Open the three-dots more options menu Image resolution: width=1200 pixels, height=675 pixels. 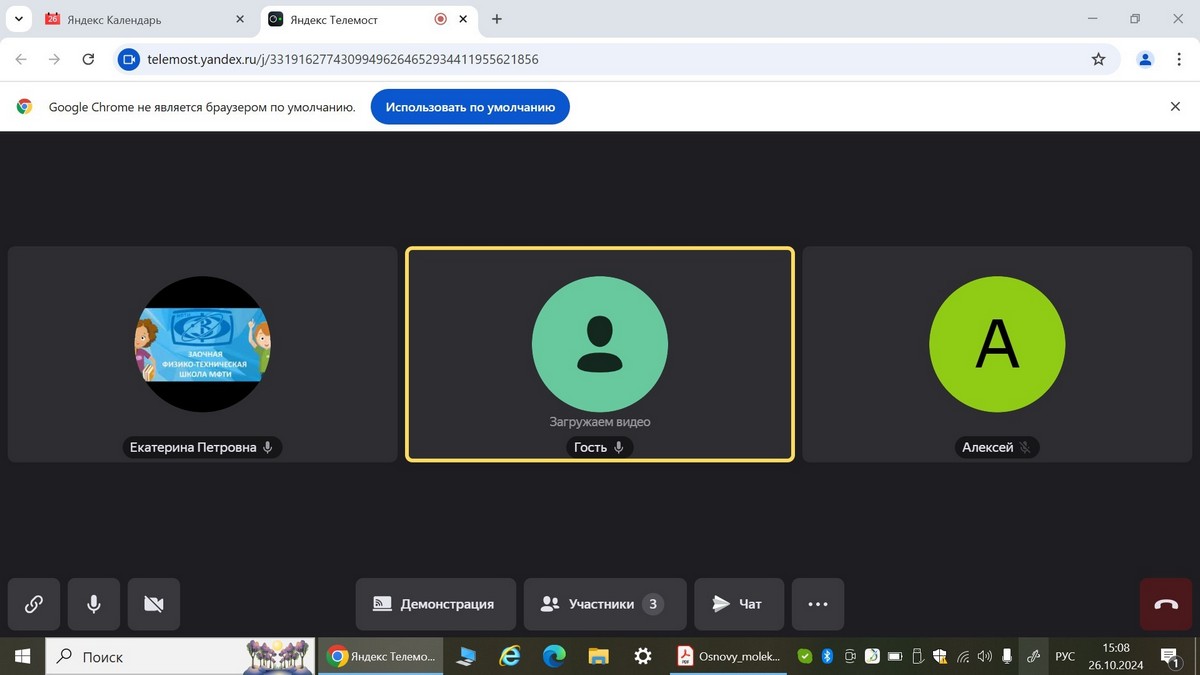pyautogui.click(x=818, y=604)
